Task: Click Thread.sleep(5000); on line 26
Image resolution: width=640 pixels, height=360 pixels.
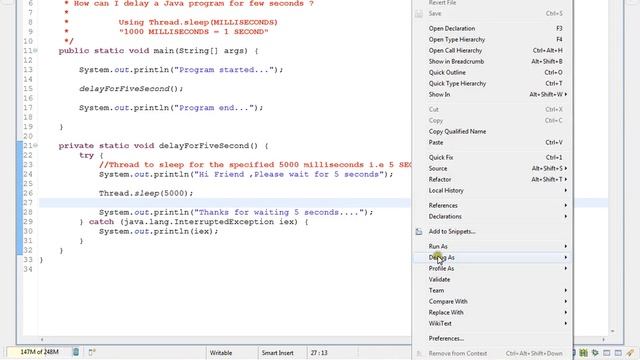Action: [x=146, y=193]
